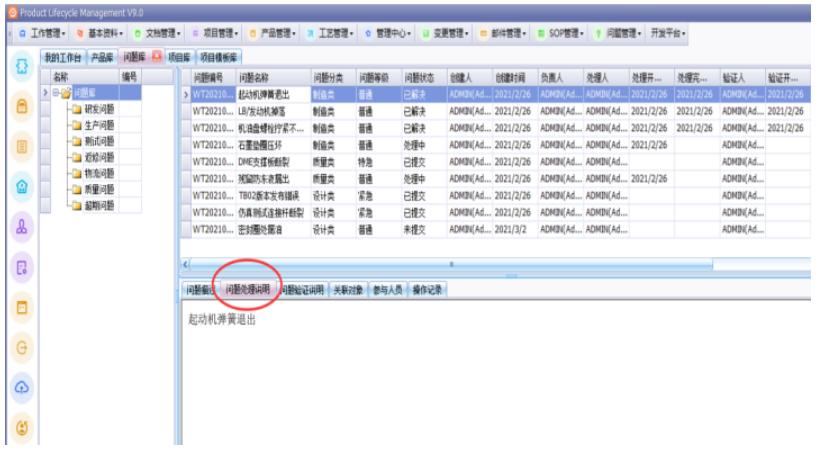
Task: Open the 工艺管理 dropdown menu
Action: pos(331,34)
